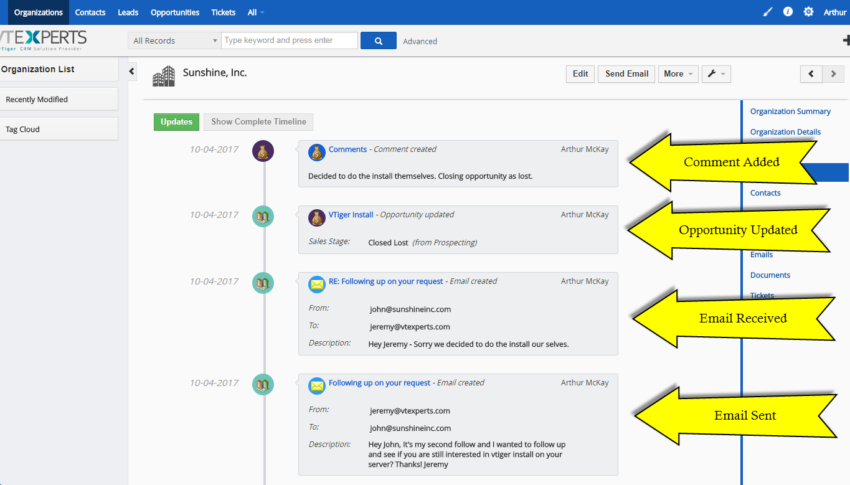Switch to the Opportunities tab

(x=175, y=12)
